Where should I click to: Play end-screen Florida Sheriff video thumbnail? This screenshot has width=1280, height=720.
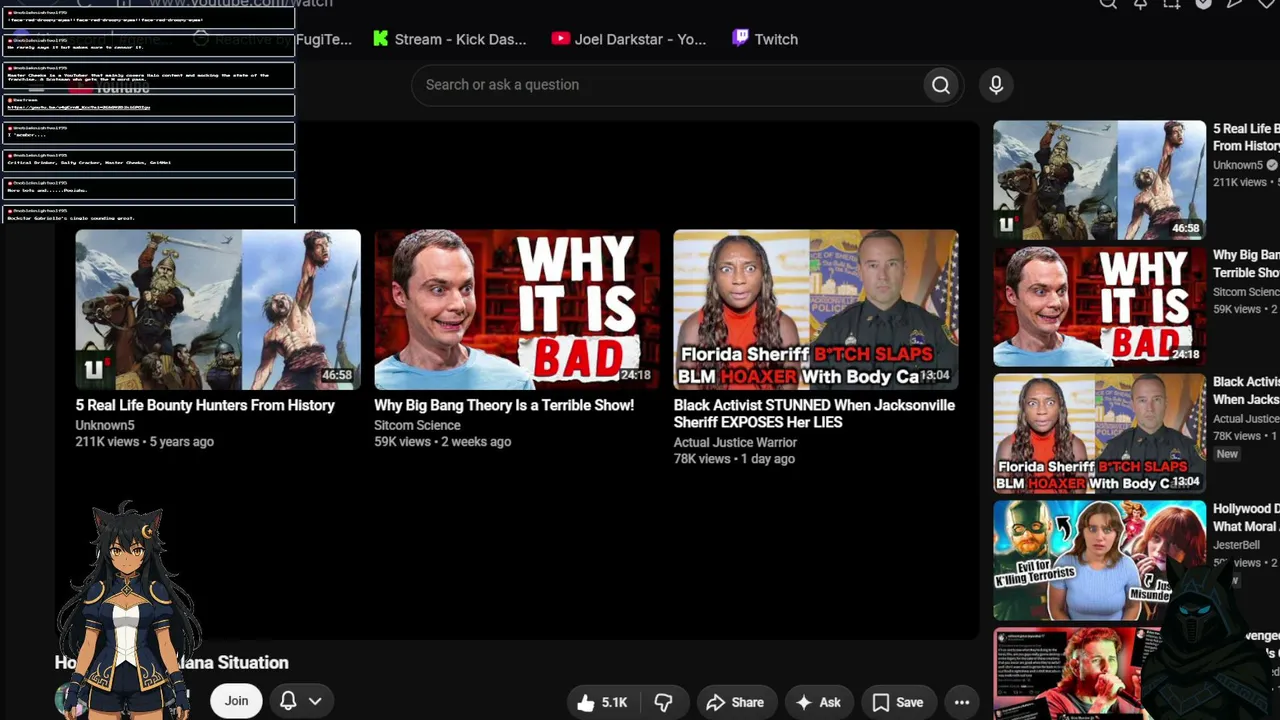[x=816, y=310]
